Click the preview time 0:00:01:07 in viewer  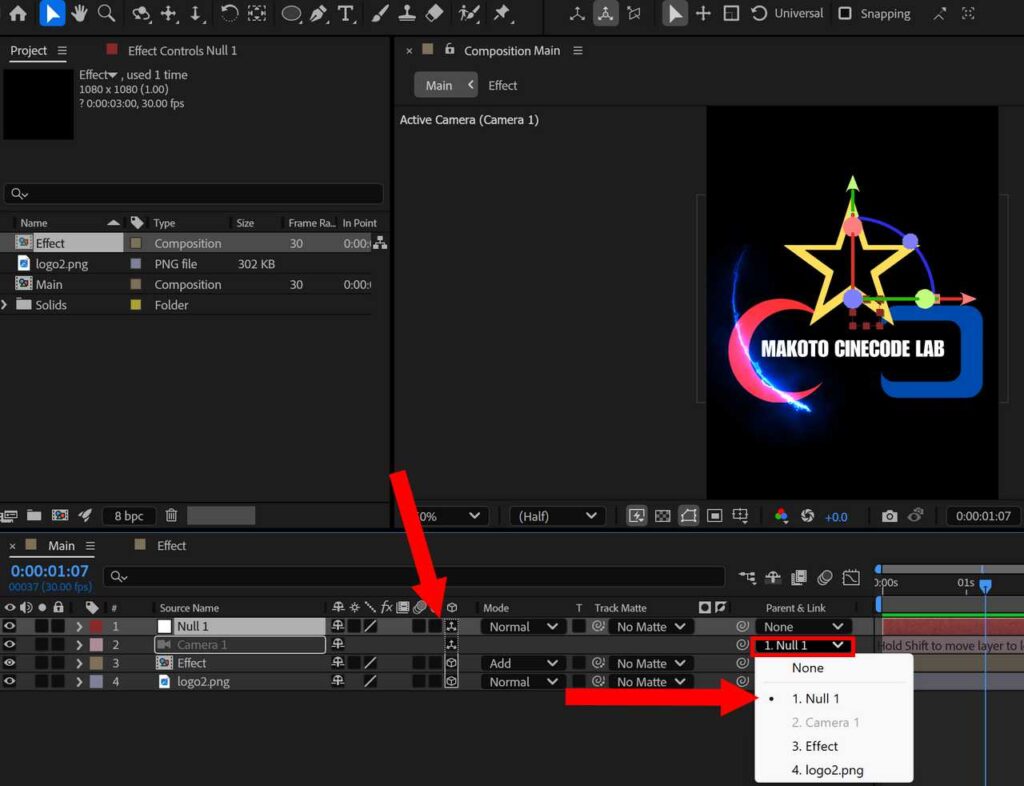pyautogui.click(x=983, y=516)
